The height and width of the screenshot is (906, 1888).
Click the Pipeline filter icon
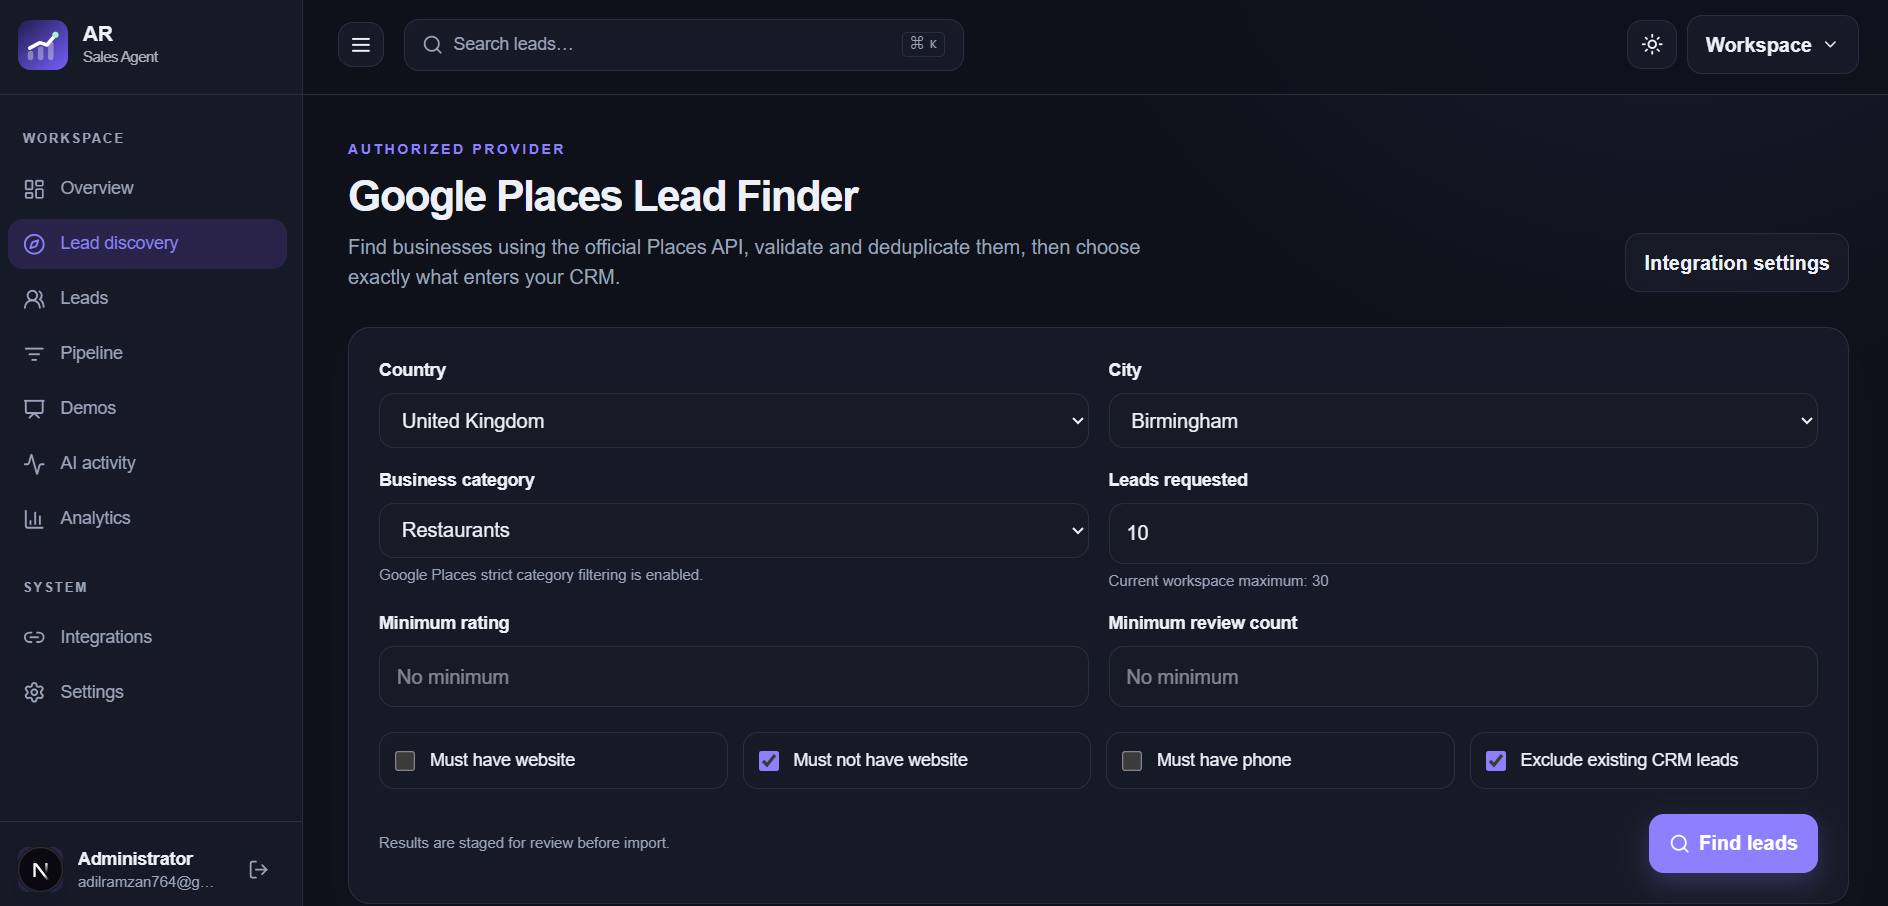tap(34, 354)
